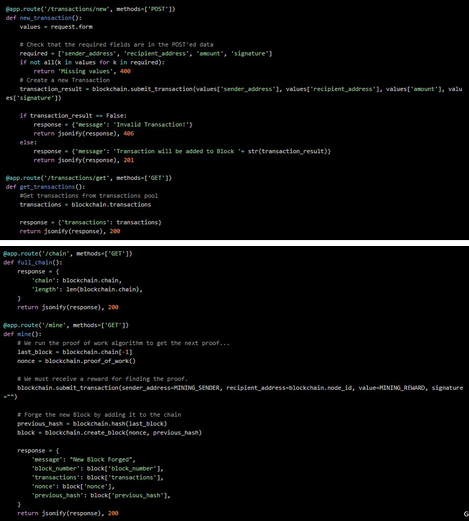This screenshot has height=521, width=469.
Task: Click the 'New Block Forged' message string
Action: (x=101, y=460)
